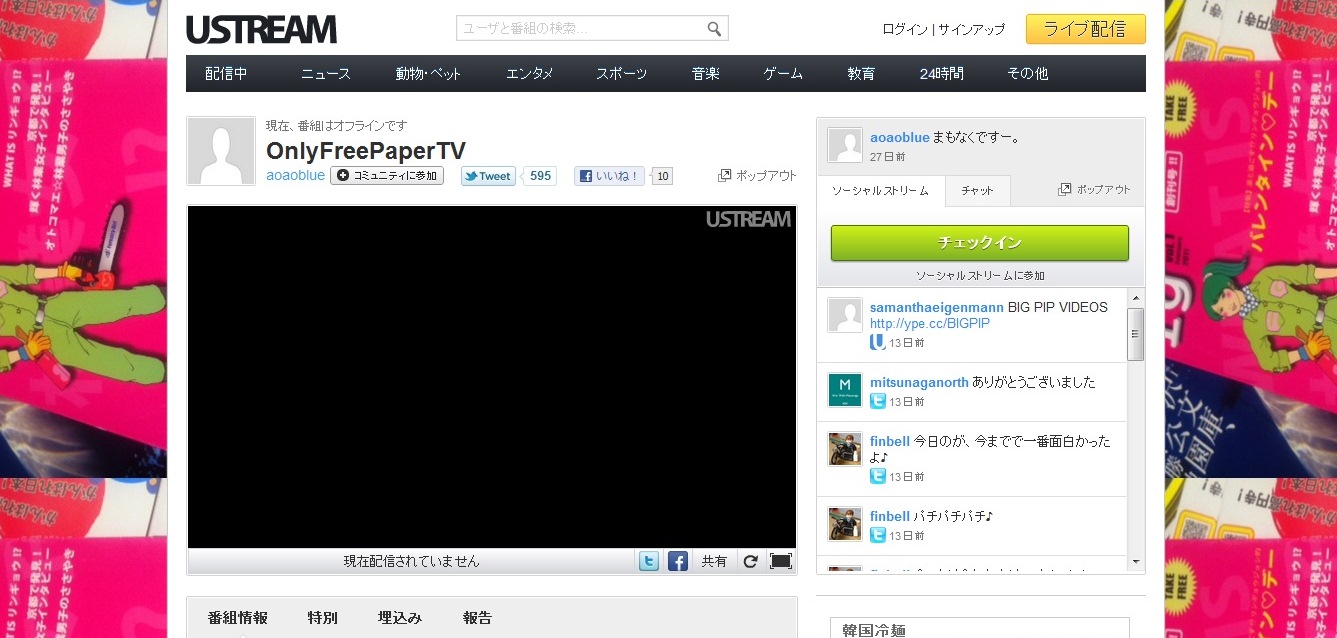The width and height of the screenshot is (1337, 638).
Task: Open finbell link on パチパチパチ post
Action: 890,516
